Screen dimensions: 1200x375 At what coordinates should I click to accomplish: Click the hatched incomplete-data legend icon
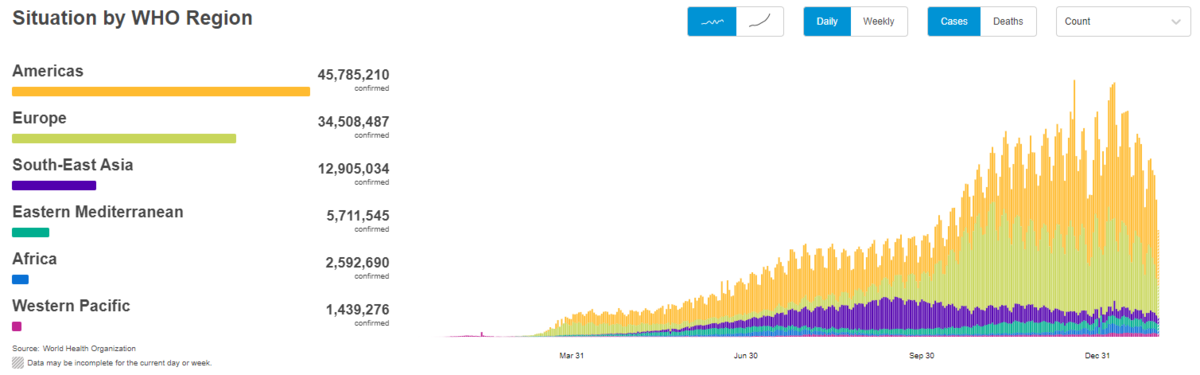coord(17,362)
